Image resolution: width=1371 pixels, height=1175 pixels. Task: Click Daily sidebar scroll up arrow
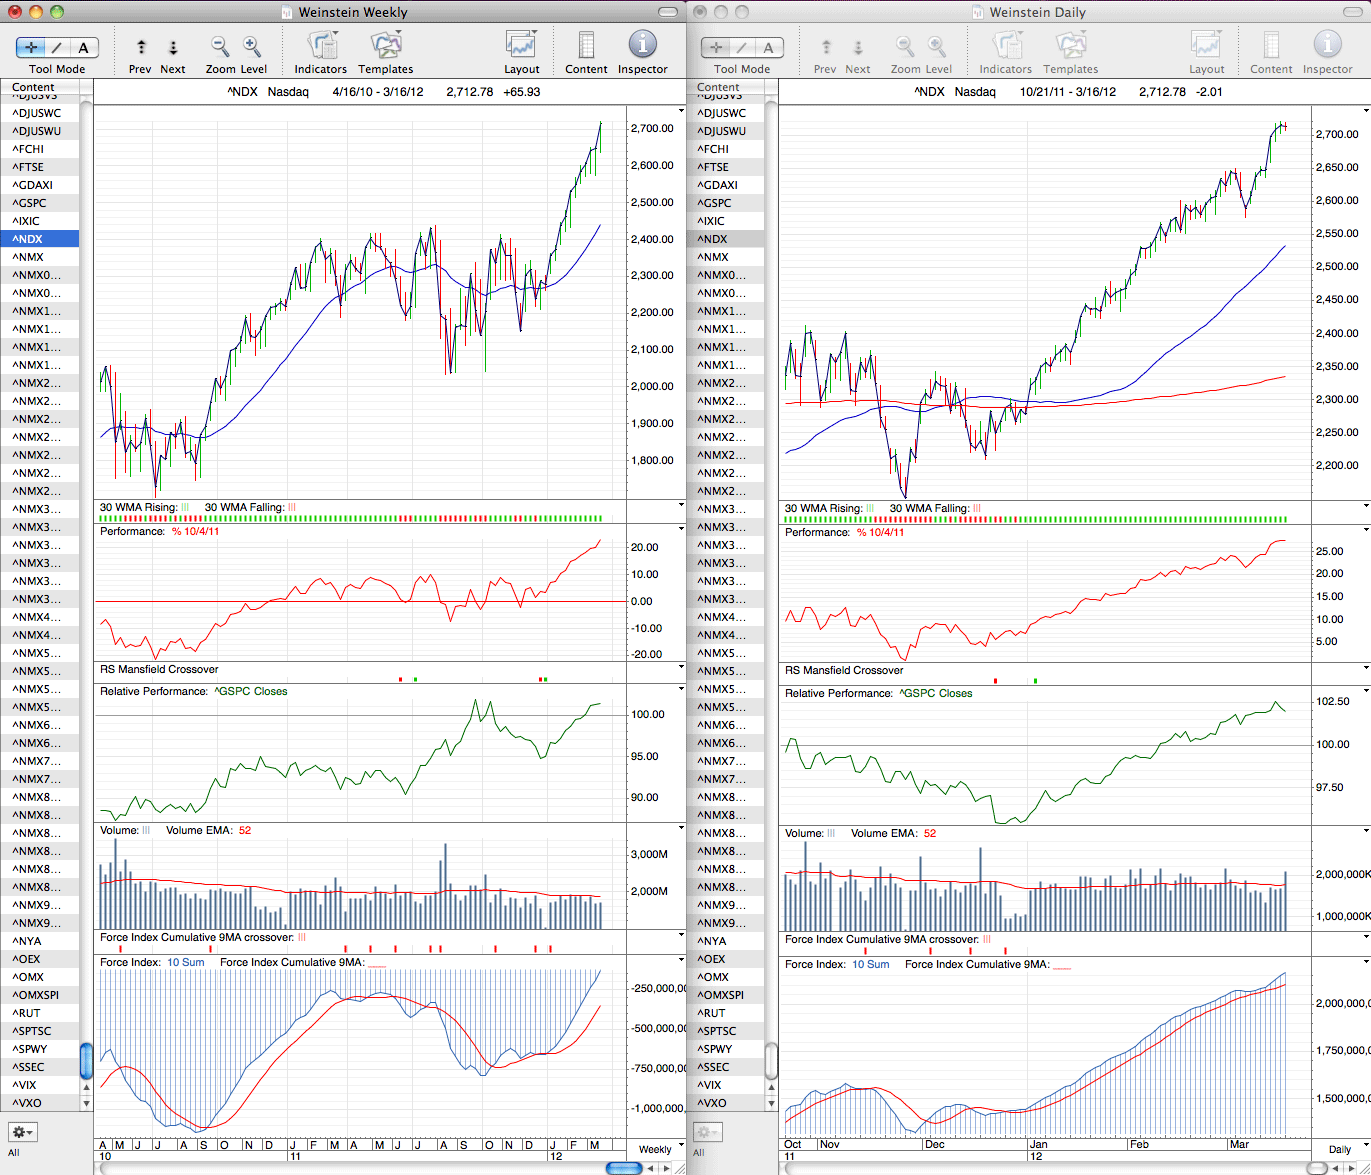[771, 1086]
